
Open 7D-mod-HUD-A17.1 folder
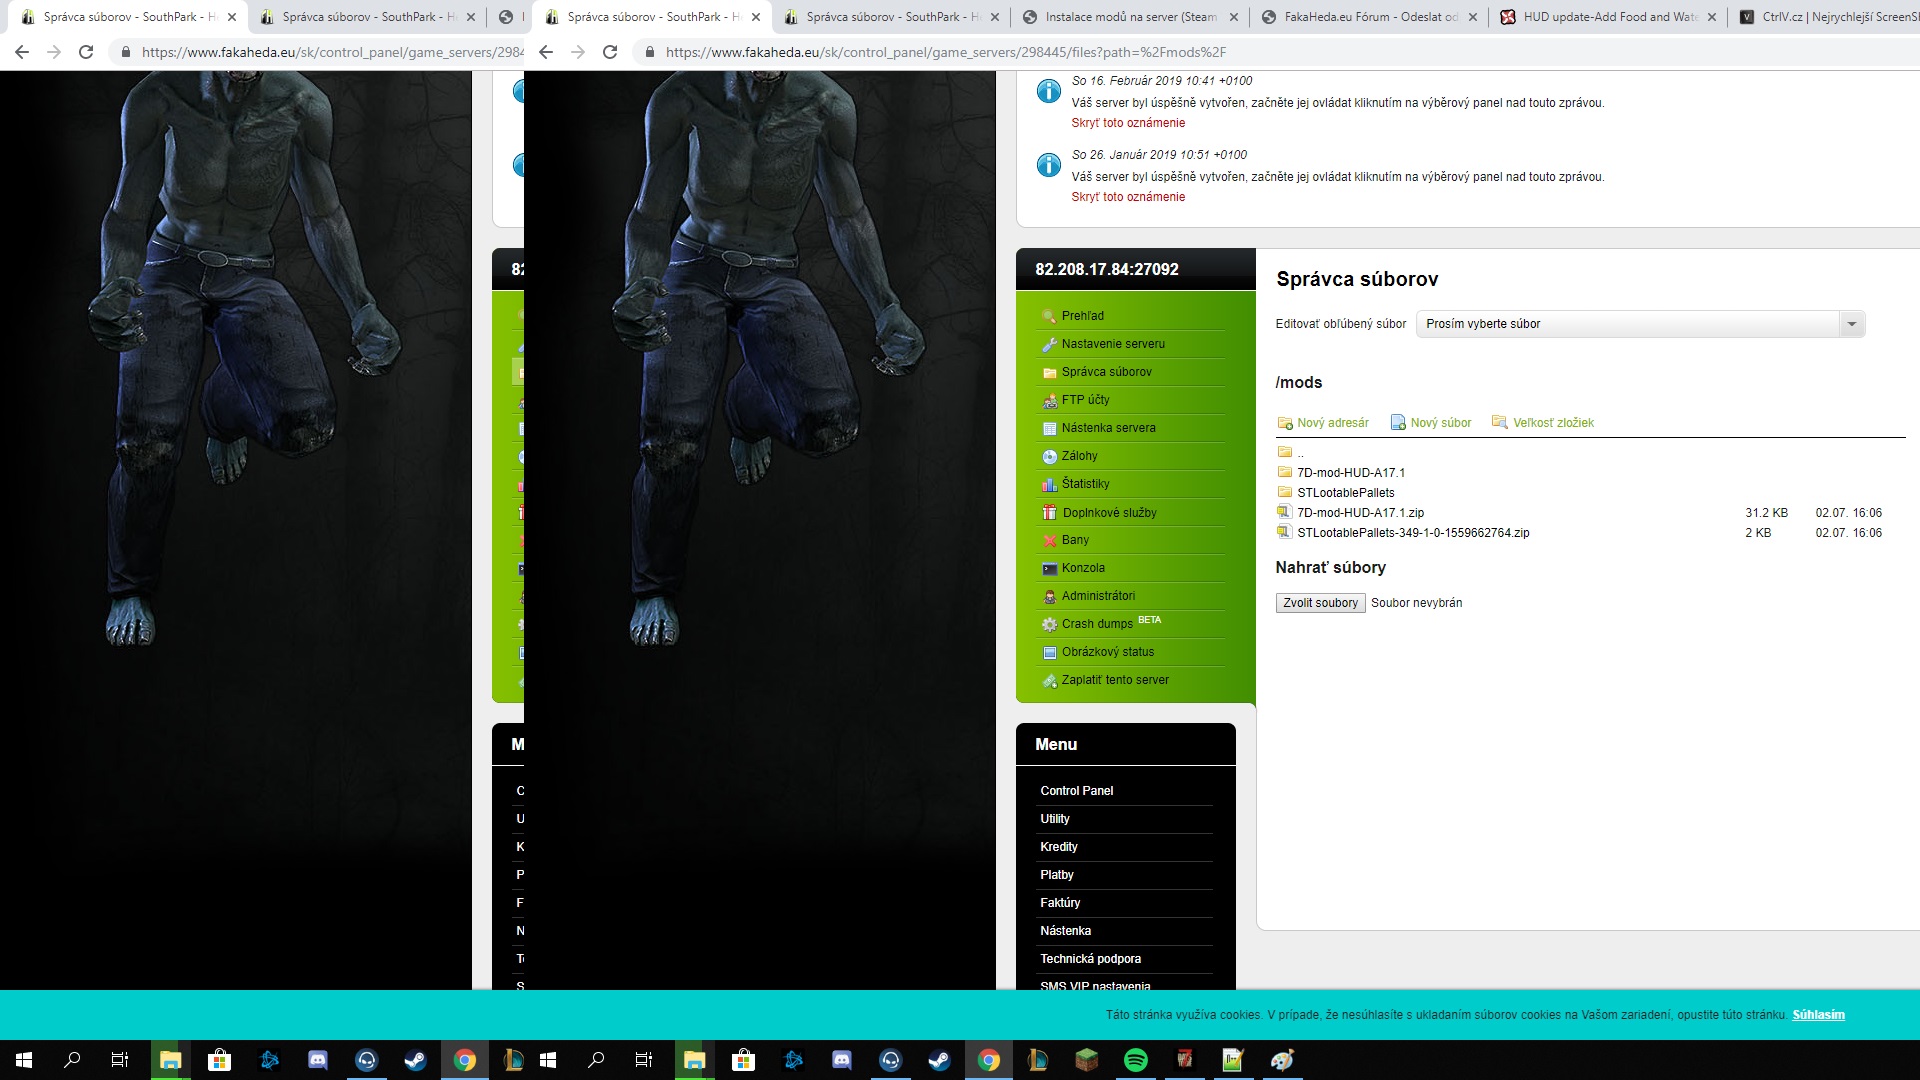coord(1350,473)
